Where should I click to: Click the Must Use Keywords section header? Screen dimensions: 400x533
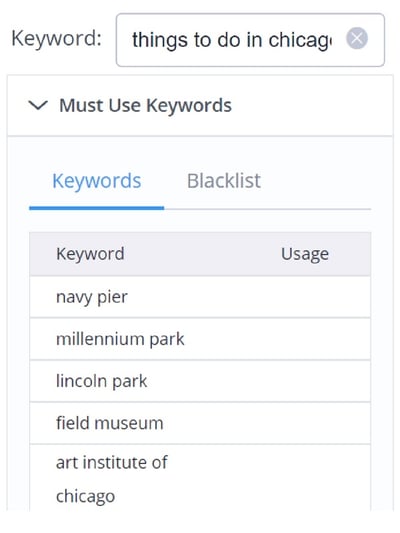pyautogui.click(x=200, y=105)
